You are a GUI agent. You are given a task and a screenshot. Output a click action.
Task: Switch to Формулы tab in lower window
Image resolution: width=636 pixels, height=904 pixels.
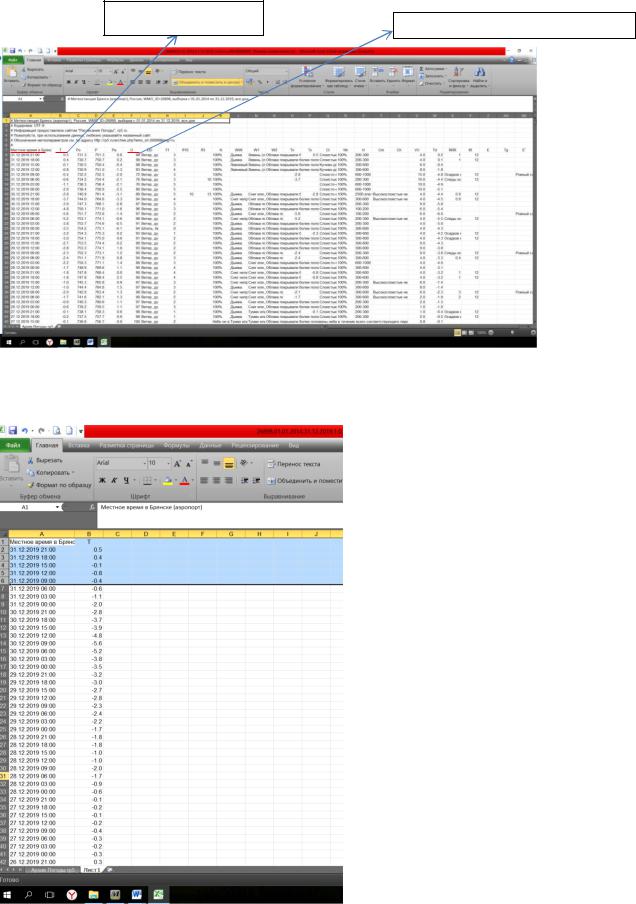coord(176,445)
